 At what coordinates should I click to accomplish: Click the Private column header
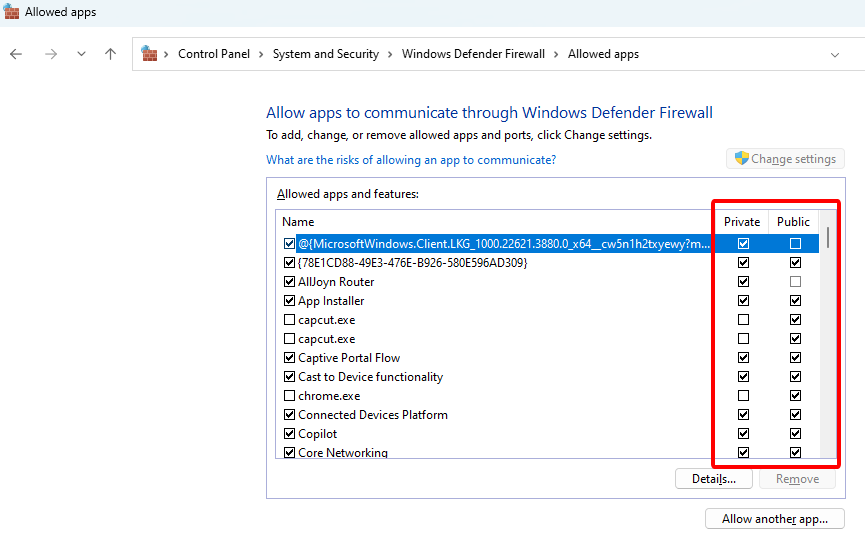click(741, 222)
